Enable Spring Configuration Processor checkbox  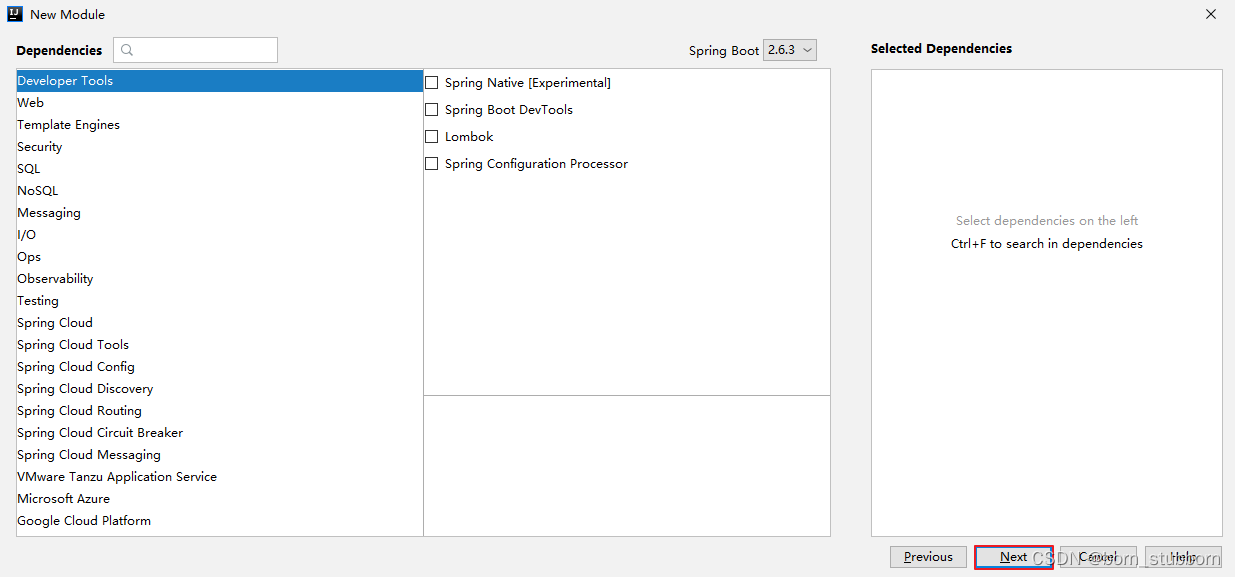432,164
